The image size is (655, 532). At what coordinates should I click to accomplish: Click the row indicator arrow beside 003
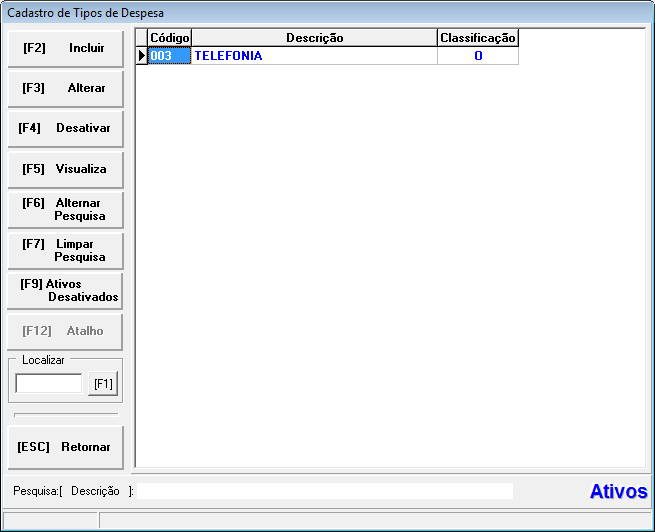[x=141, y=56]
